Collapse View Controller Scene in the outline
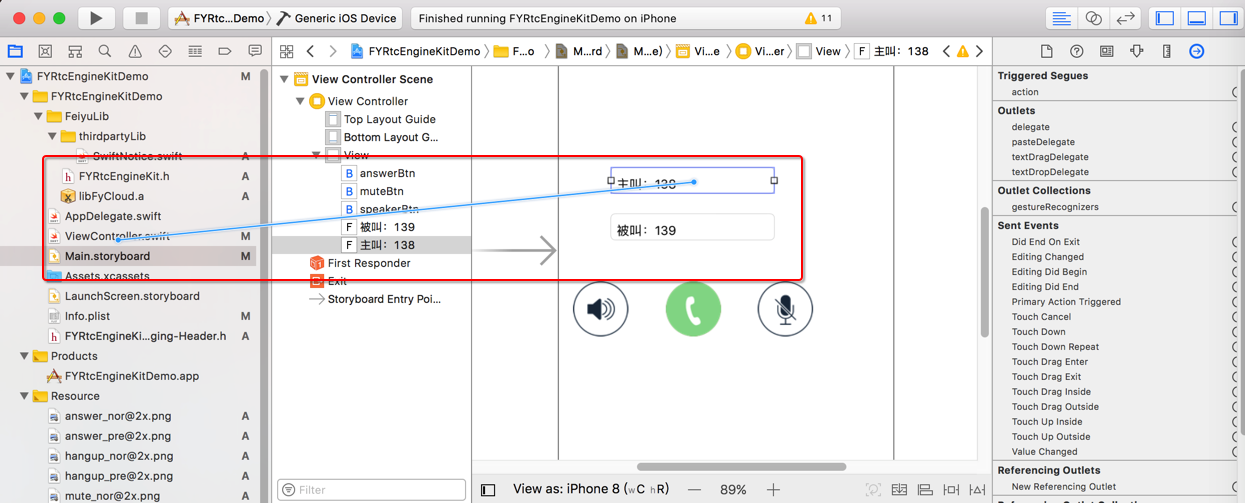This screenshot has height=503, width=1245. 285,79
